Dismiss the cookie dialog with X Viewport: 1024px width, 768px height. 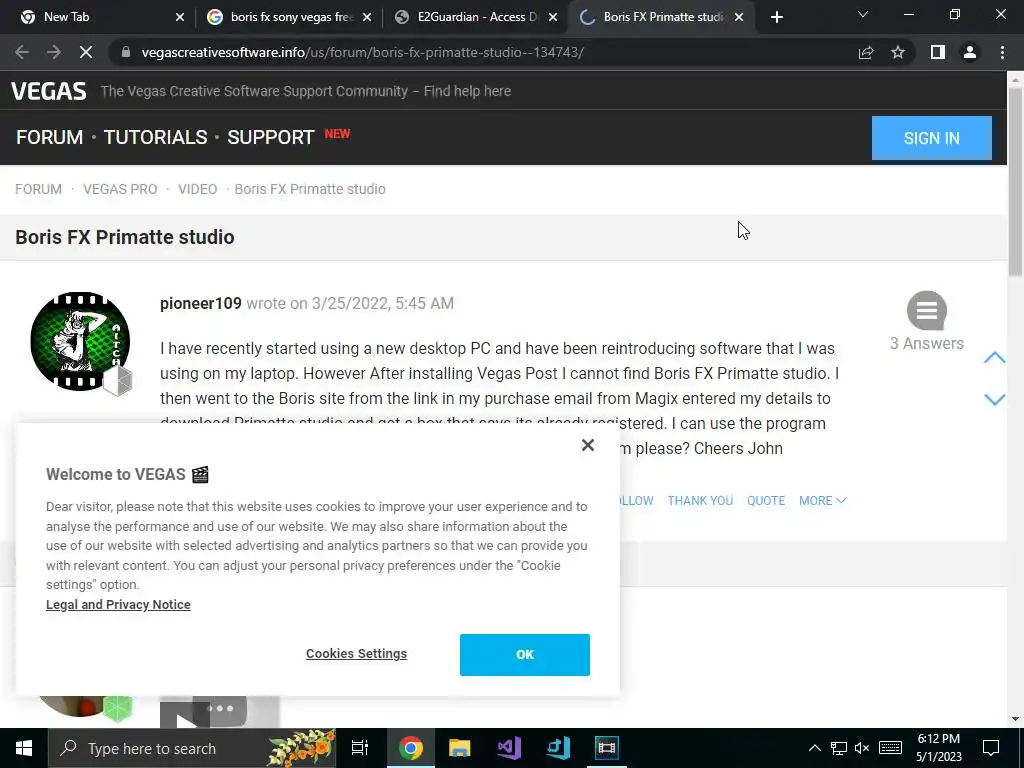588,445
